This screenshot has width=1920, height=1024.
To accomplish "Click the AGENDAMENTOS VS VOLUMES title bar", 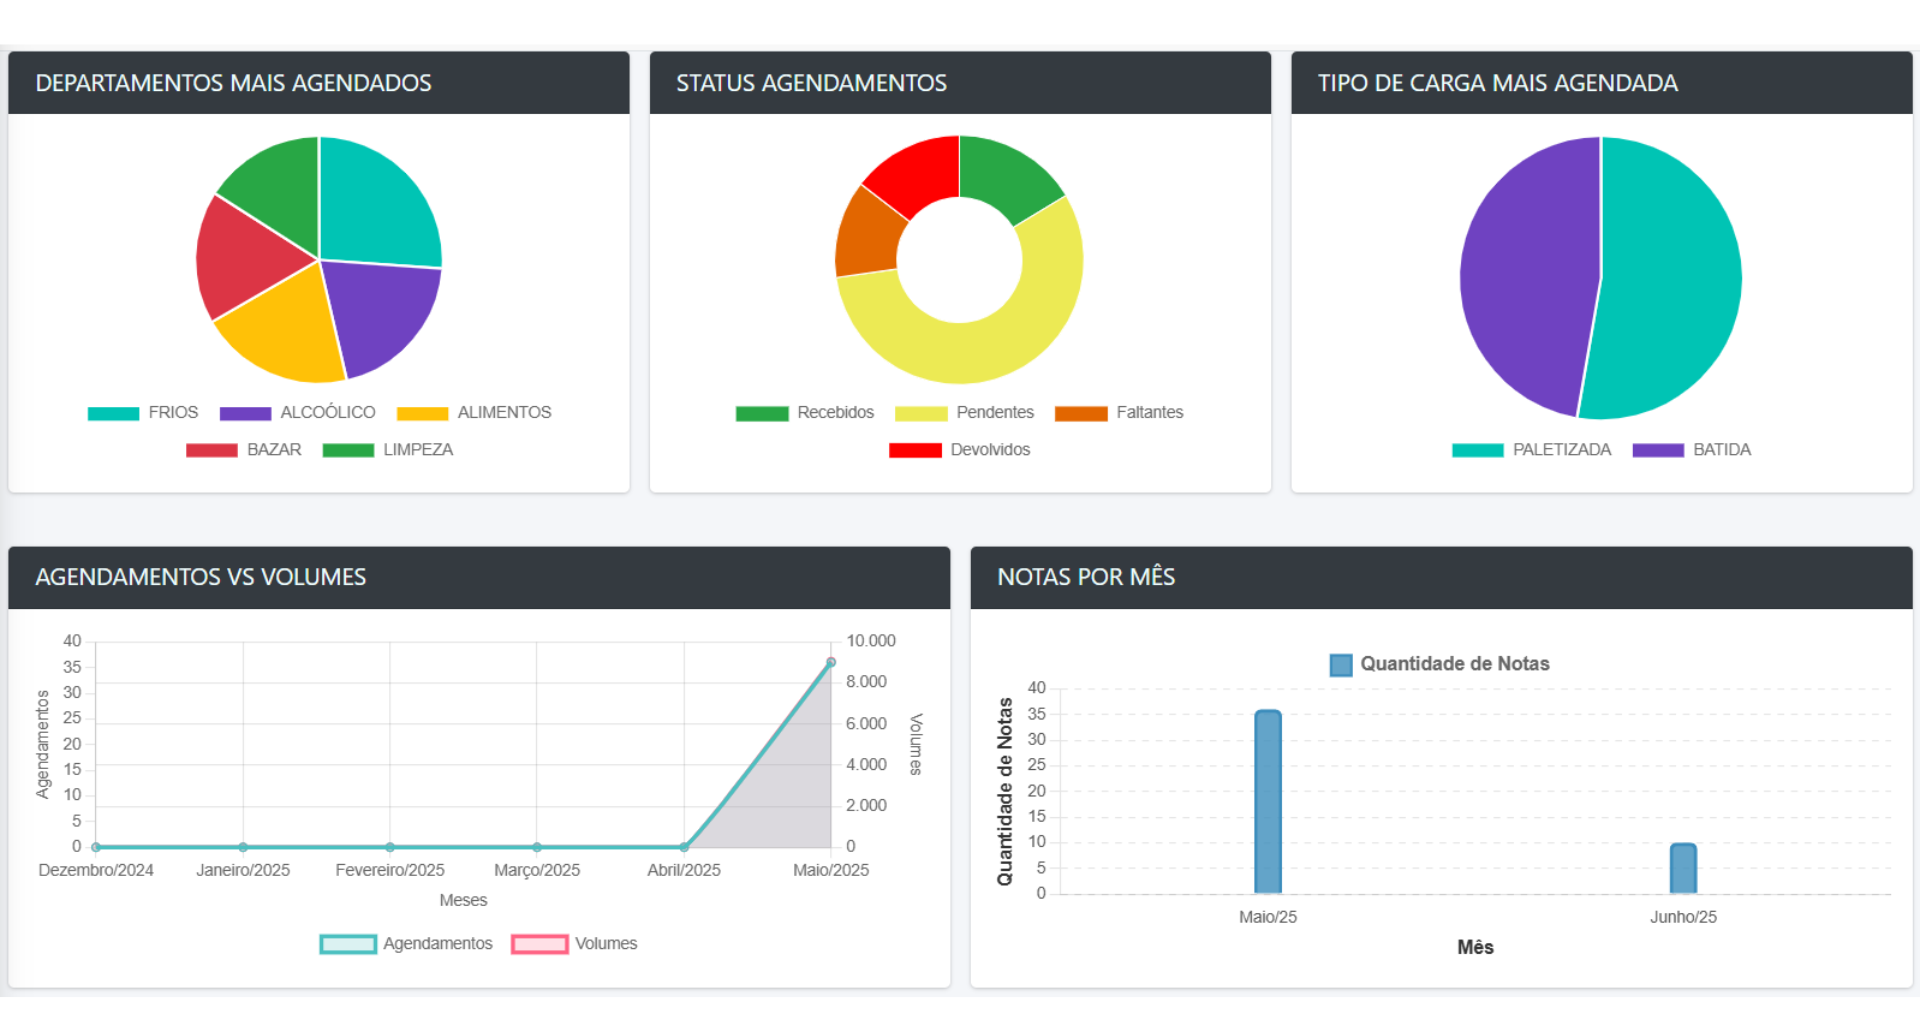I will pos(200,577).
